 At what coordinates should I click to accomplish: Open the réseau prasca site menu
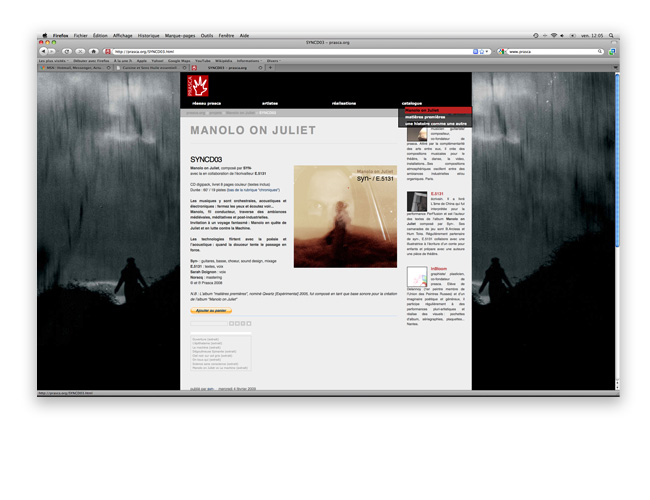[x=206, y=103]
